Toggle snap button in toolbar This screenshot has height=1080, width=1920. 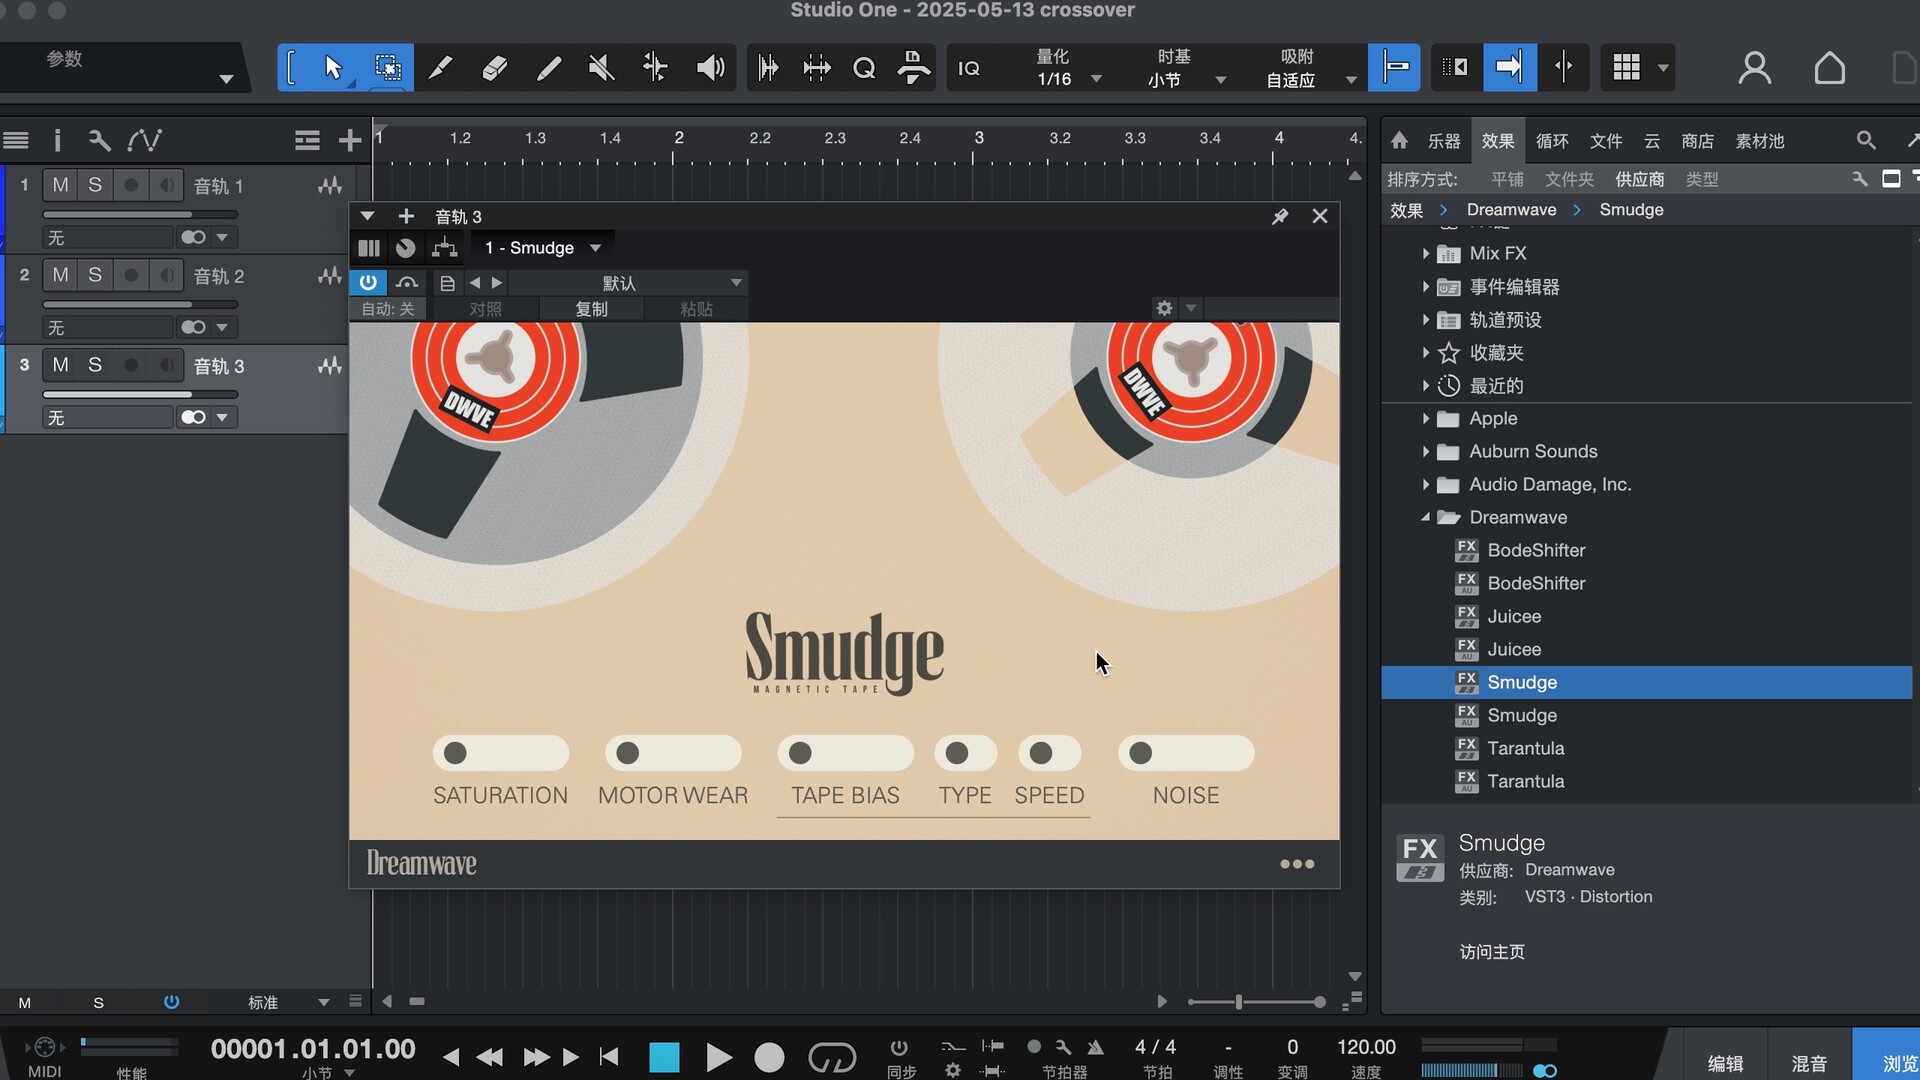pos(1394,68)
